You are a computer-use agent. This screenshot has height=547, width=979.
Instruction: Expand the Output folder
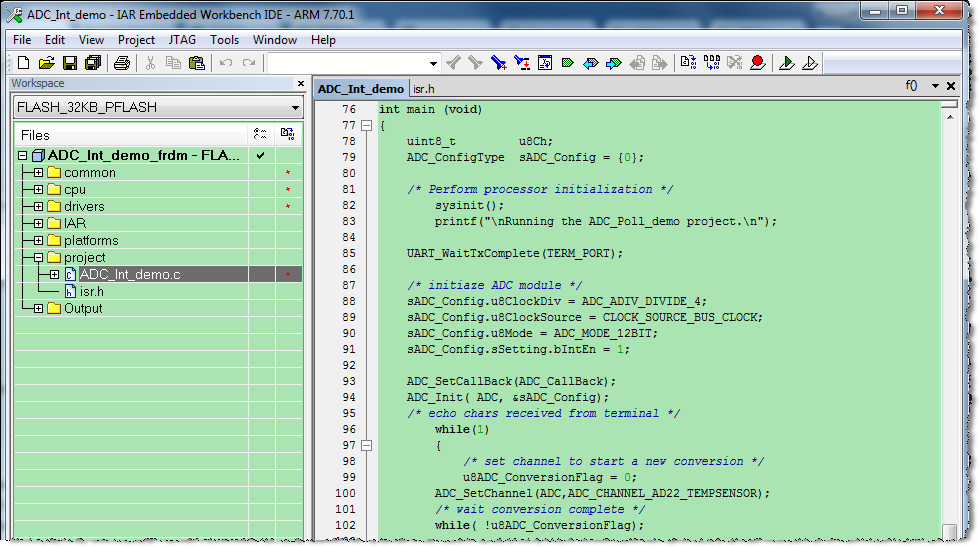click(38, 308)
